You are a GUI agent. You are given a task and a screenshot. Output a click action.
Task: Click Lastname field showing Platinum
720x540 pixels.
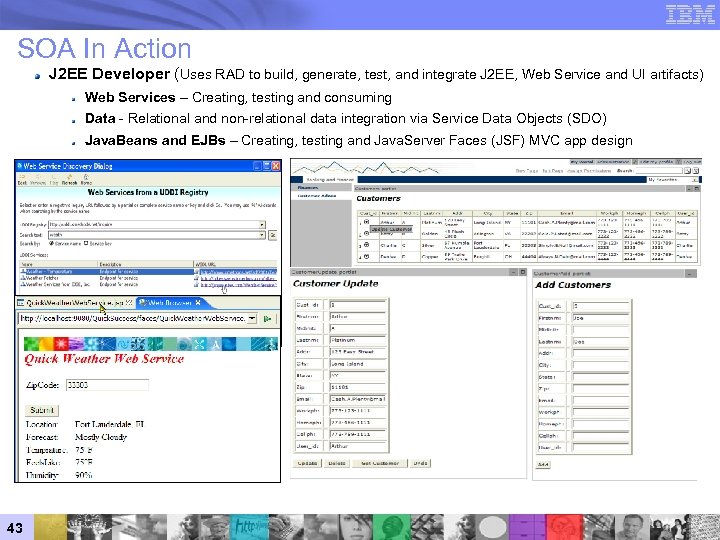pos(358,340)
